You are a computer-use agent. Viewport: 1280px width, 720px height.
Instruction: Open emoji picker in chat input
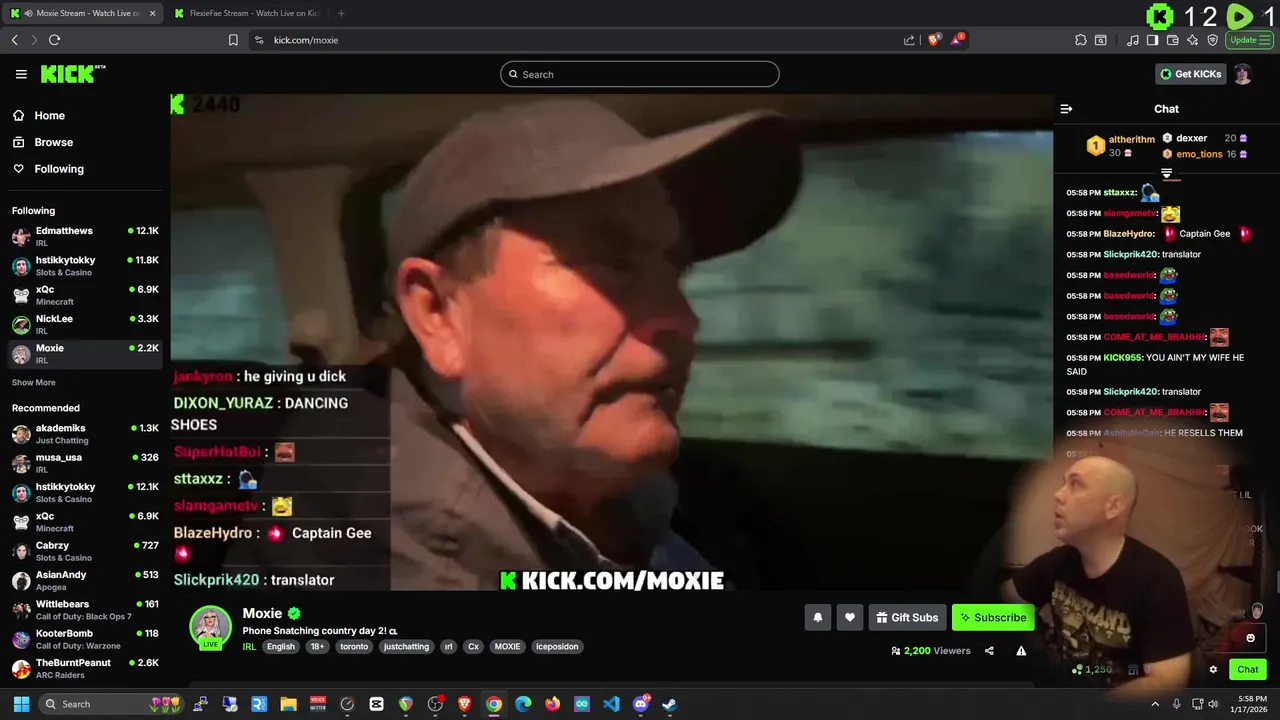(x=1250, y=638)
